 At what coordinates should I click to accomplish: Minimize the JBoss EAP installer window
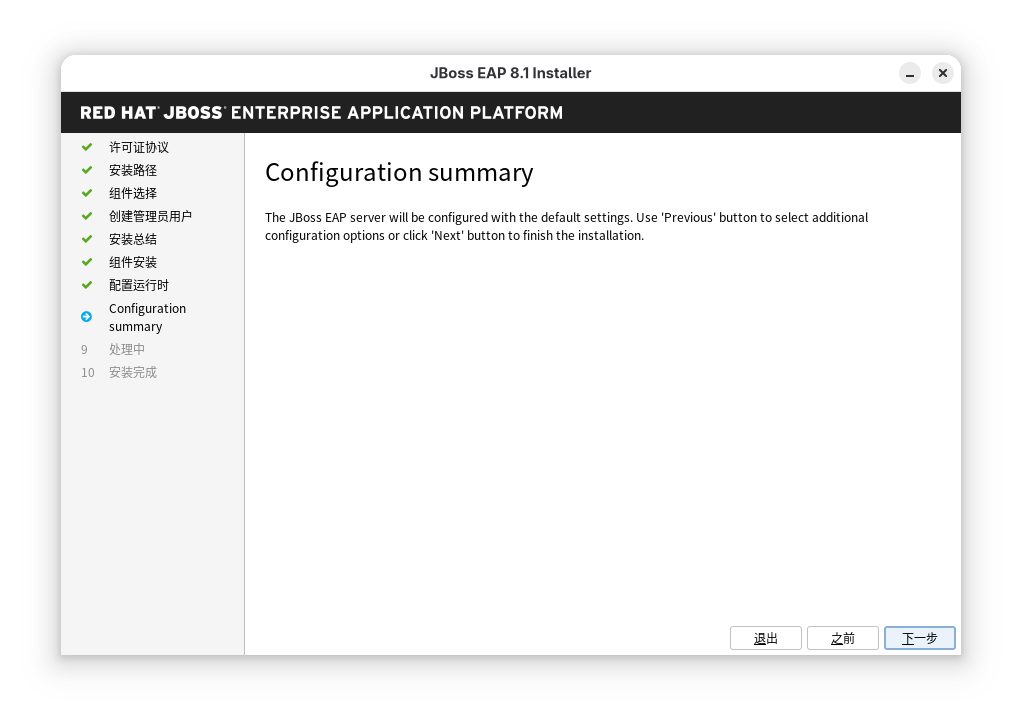point(910,73)
